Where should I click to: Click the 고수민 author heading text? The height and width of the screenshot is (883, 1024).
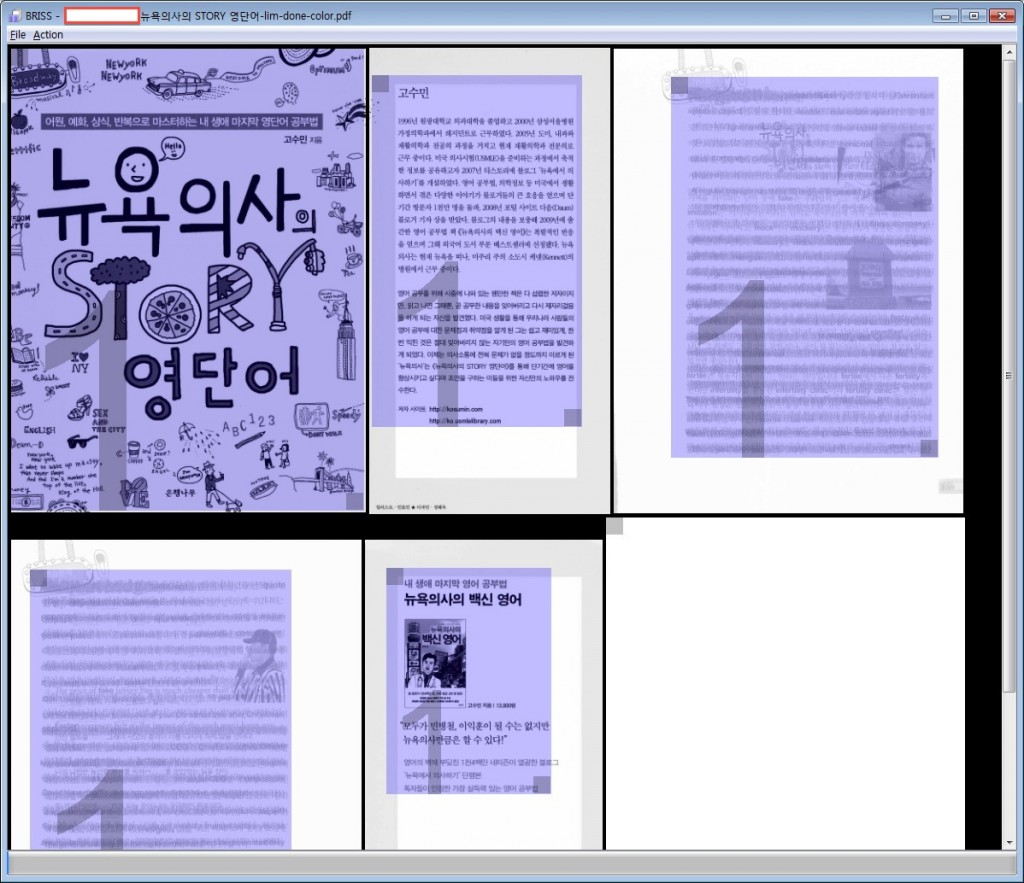[413, 93]
